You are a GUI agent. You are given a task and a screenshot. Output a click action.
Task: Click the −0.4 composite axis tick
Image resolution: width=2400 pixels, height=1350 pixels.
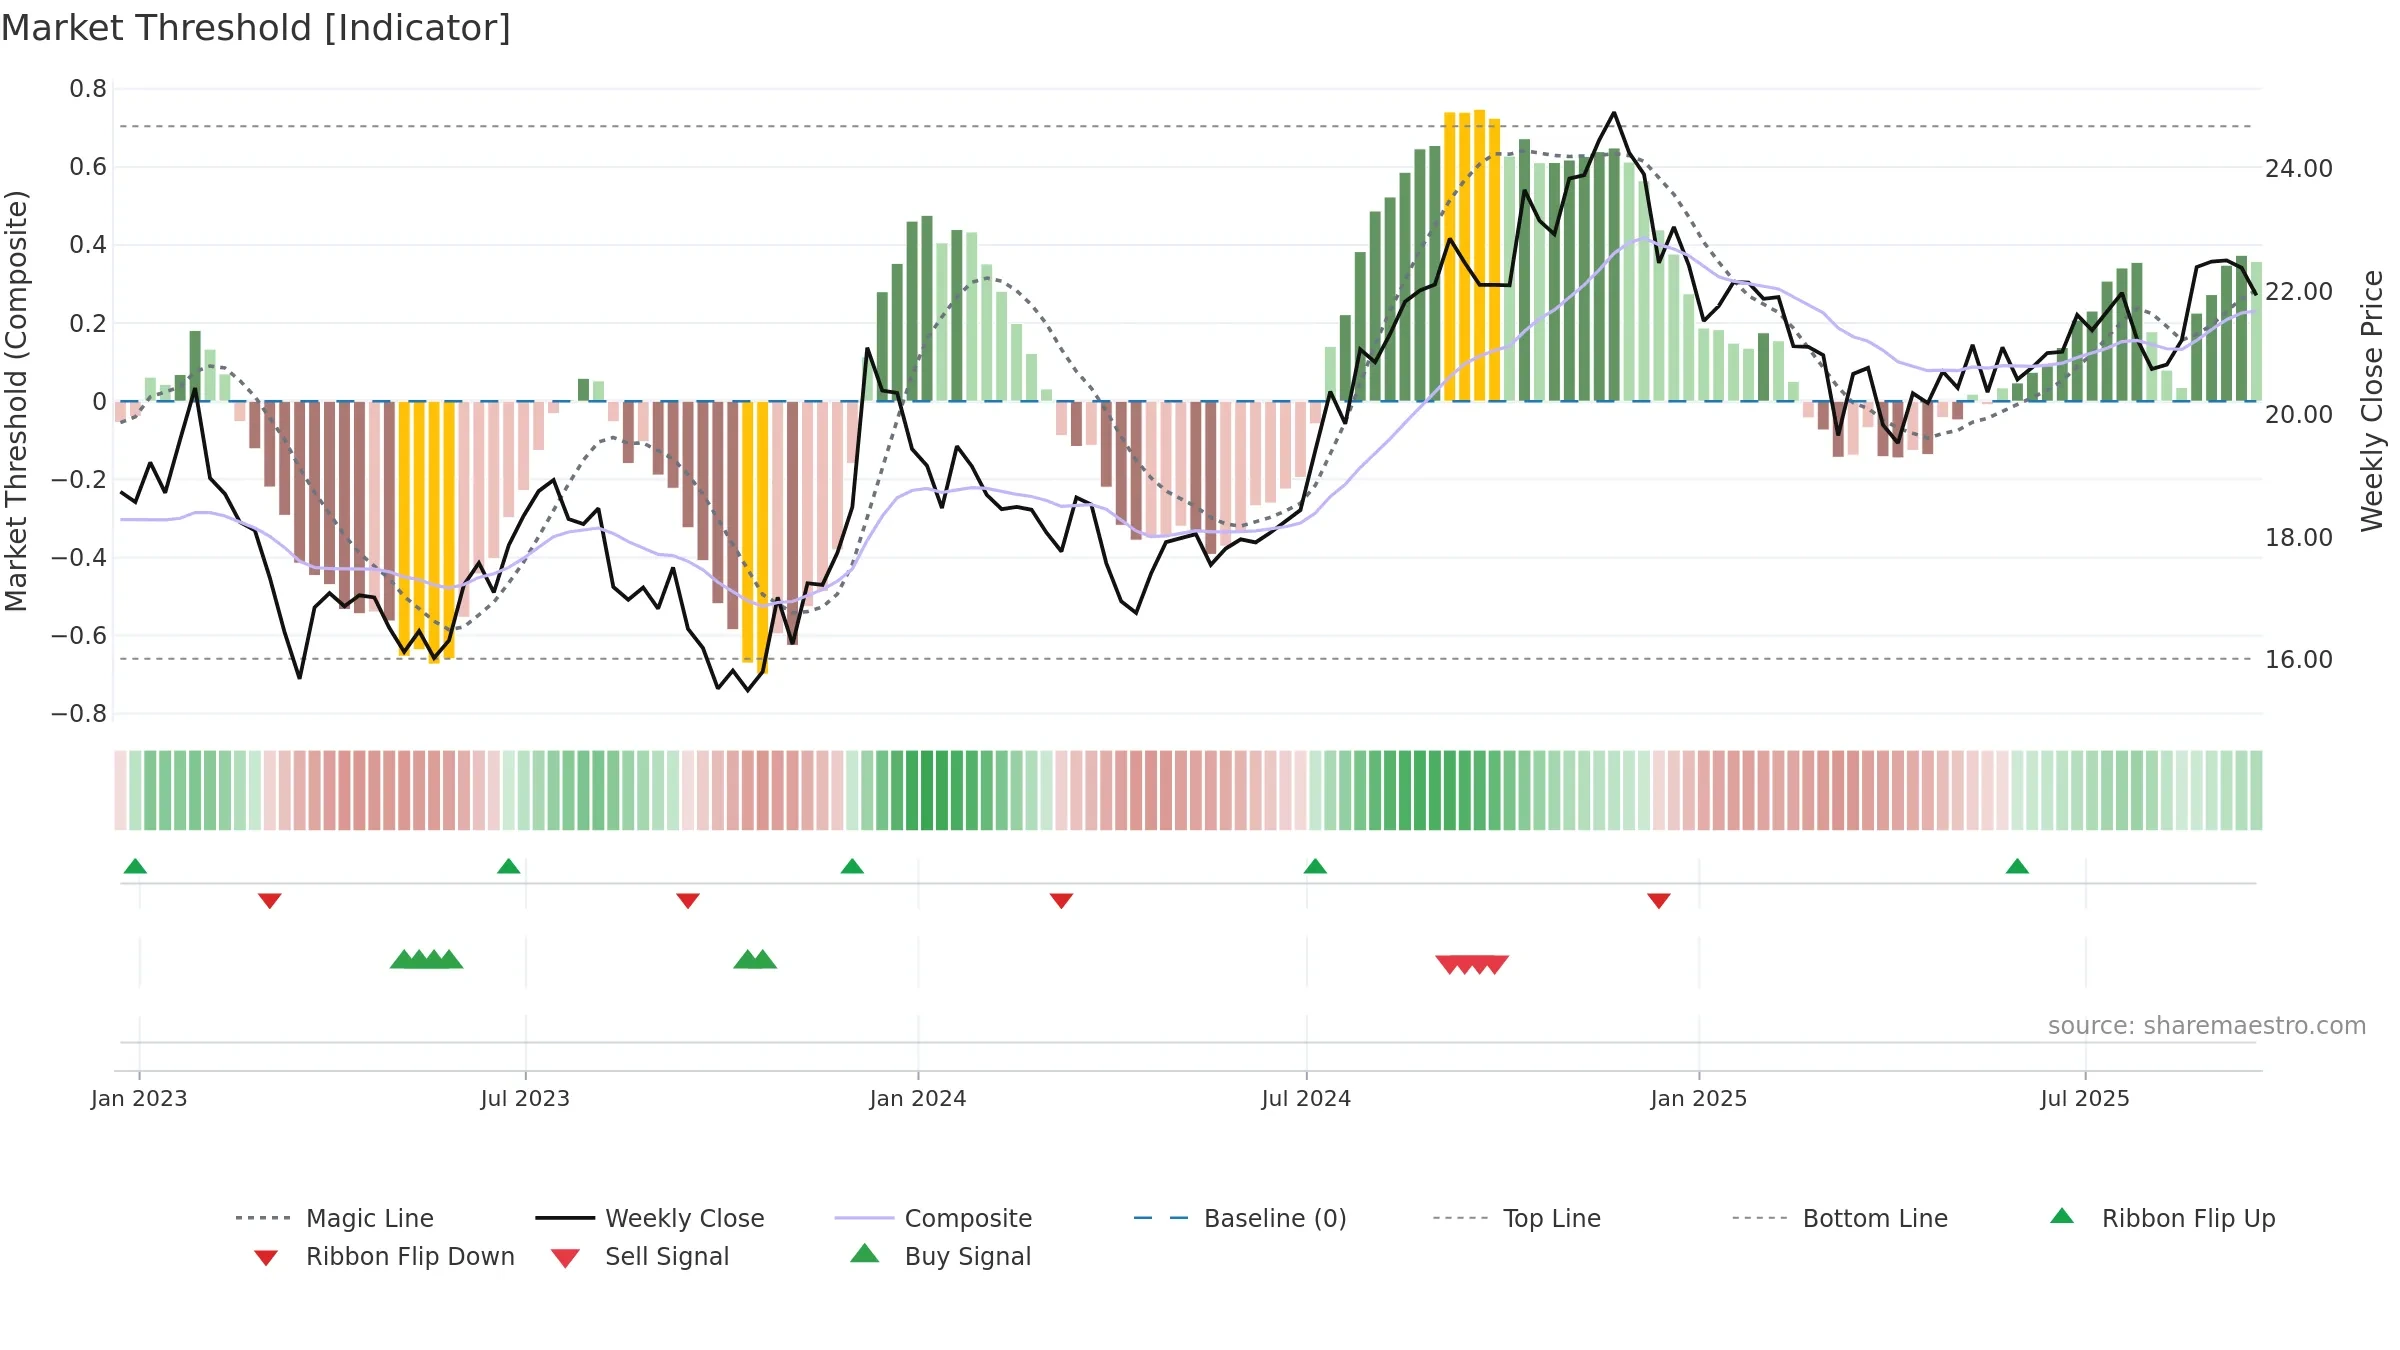click(x=79, y=557)
